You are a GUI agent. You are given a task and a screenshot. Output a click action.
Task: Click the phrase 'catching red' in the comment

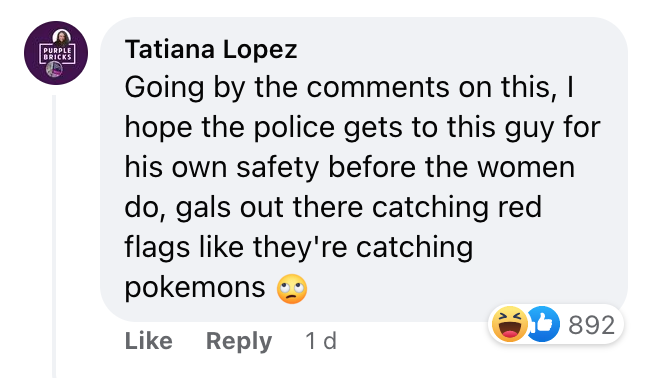pyautogui.click(x=457, y=207)
